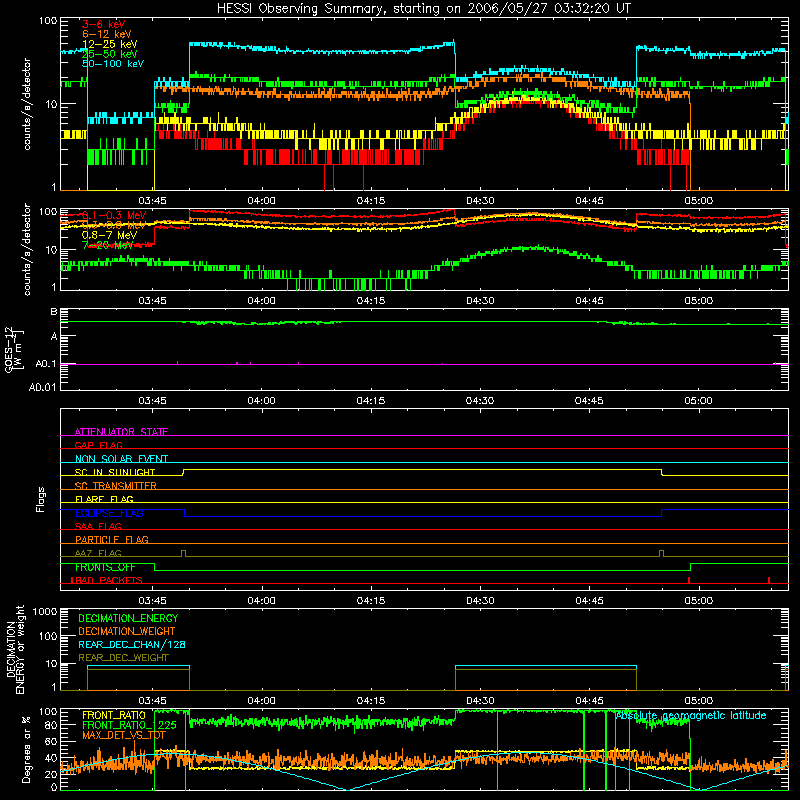This screenshot has height=800, width=800.
Task: Click the FRONT_RATIO legend label
Action: tap(114, 715)
